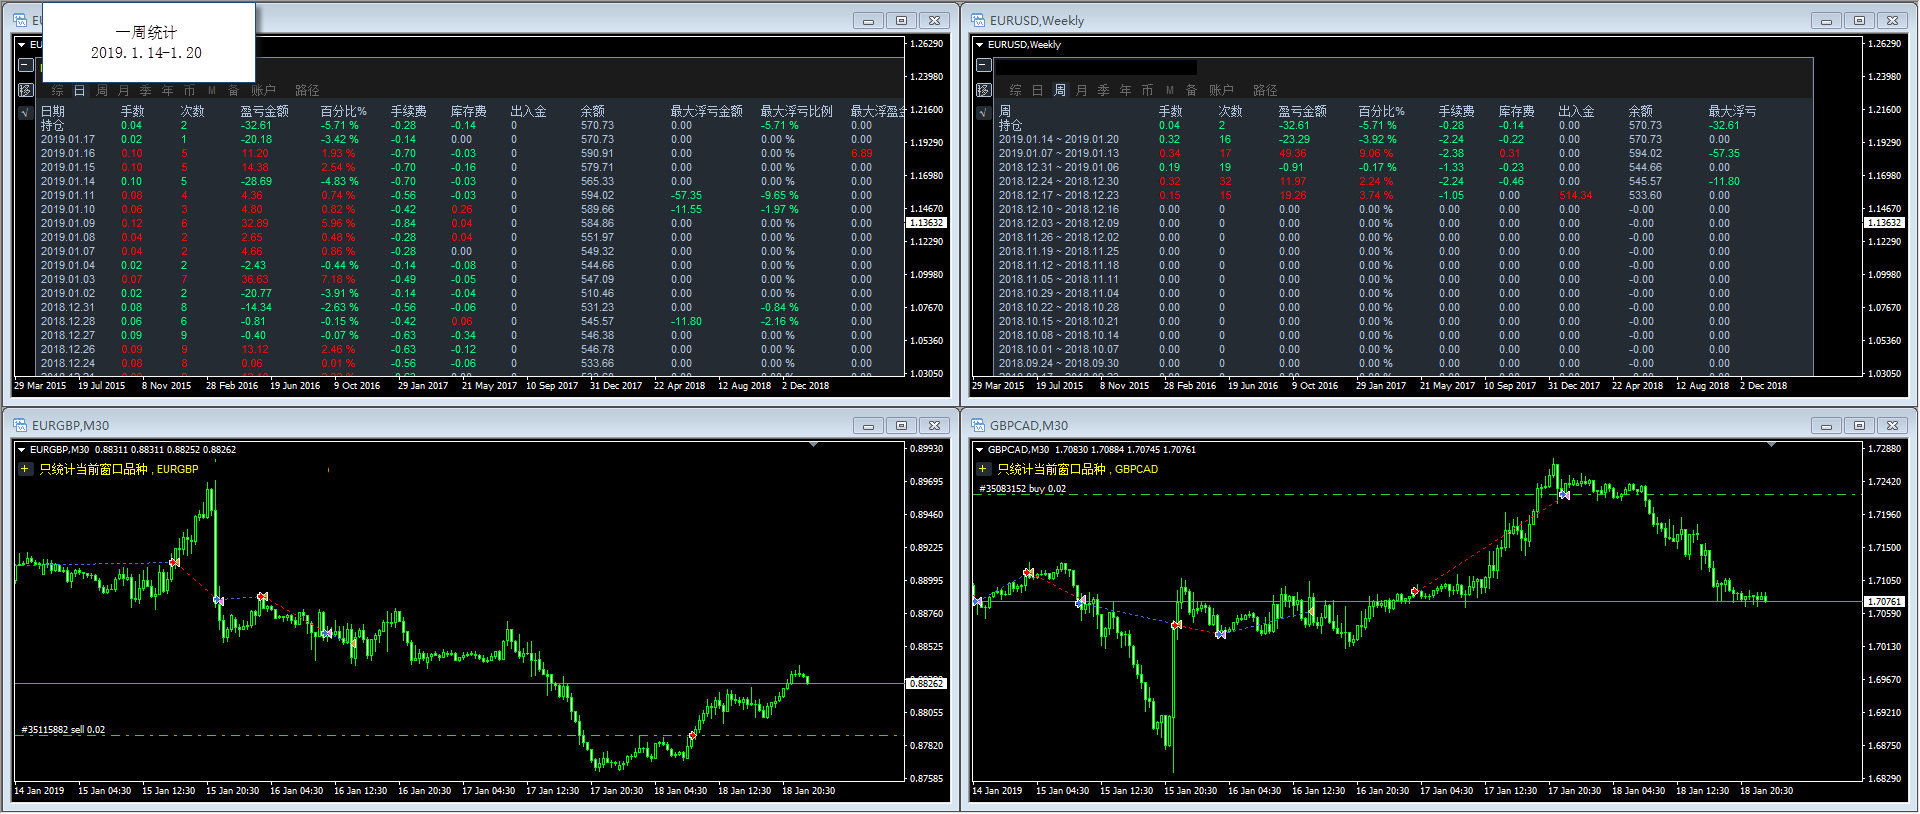Open chart dropdown triangle in EURGBP,M30 chart
Viewport: 1920px width, 814px height.
point(22,450)
